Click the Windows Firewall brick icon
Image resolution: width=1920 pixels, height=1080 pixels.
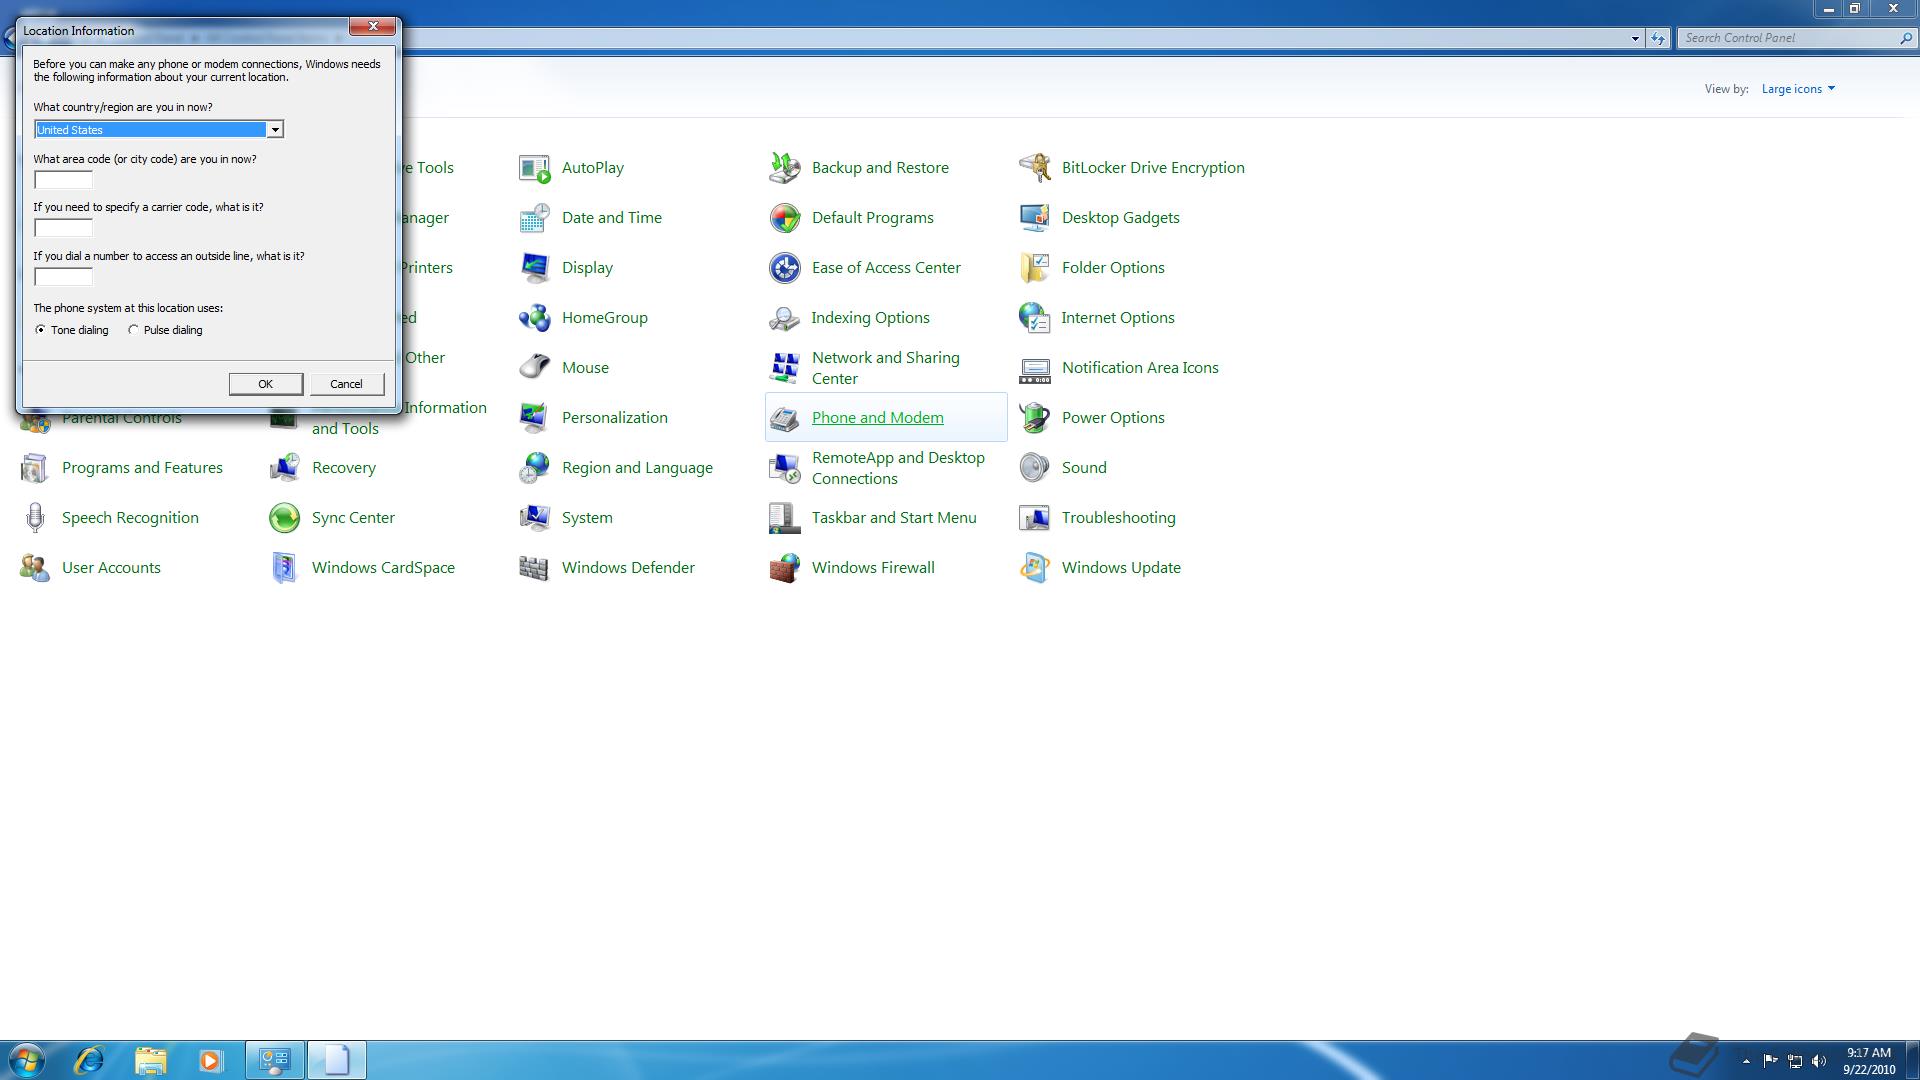tap(784, 568)
